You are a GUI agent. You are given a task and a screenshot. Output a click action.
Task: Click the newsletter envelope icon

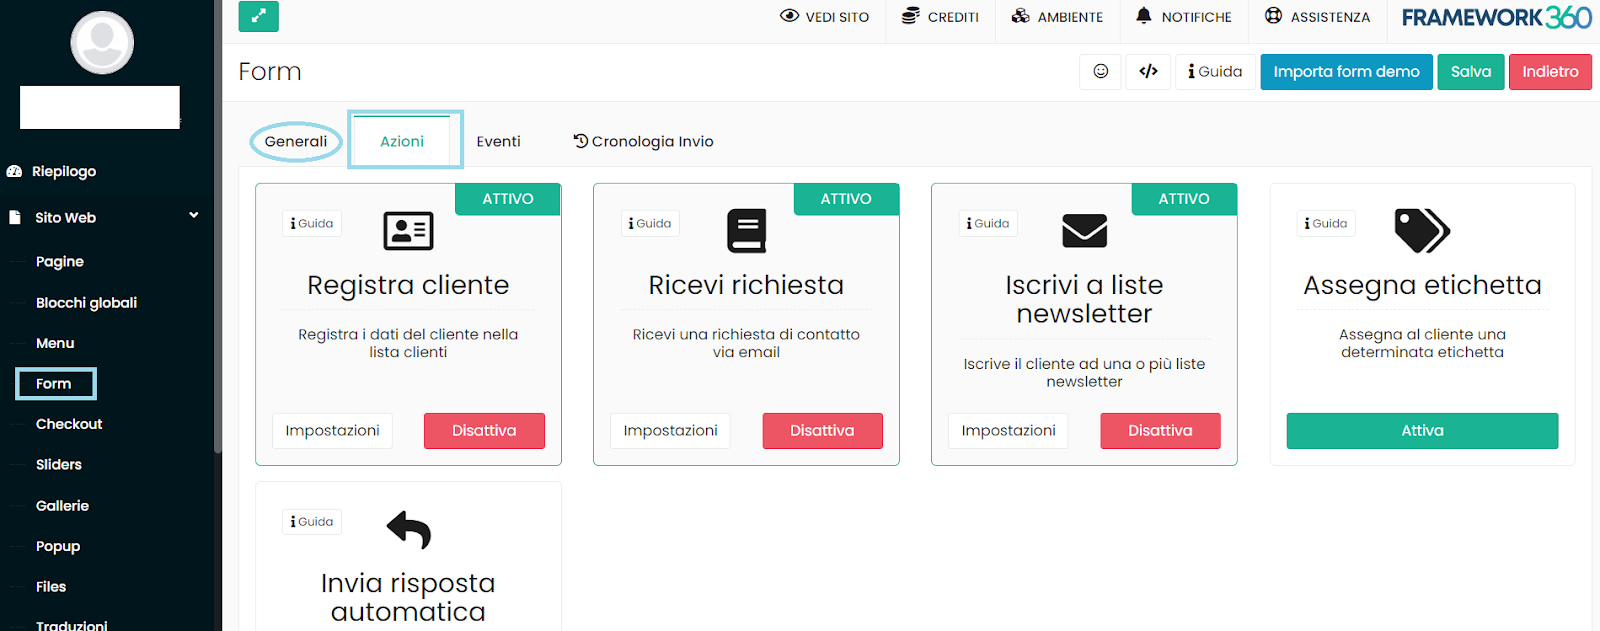[x=1084, y=231]
